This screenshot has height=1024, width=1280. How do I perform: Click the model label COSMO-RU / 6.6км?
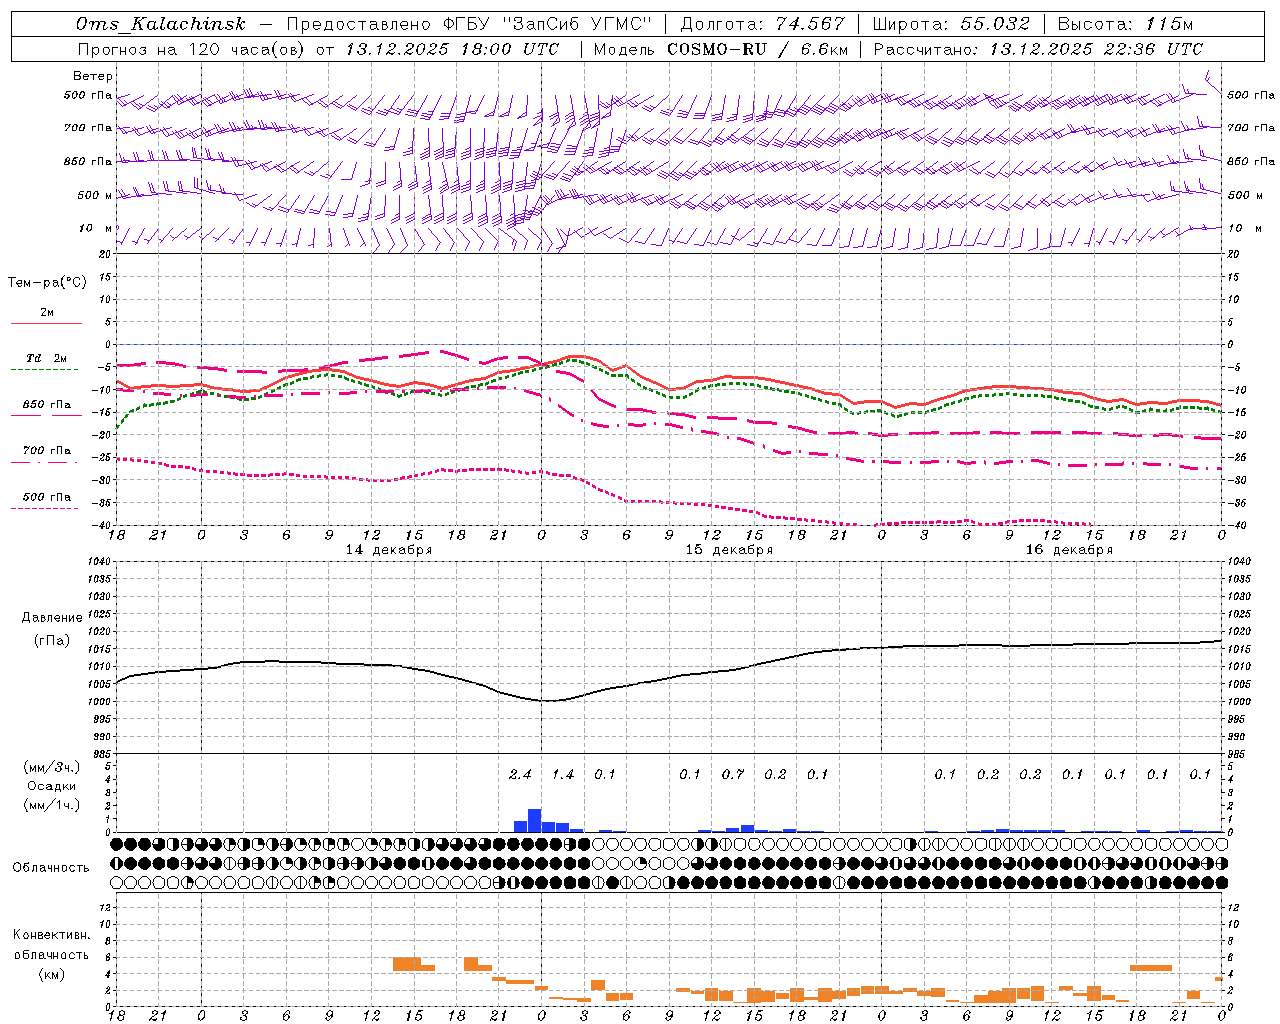(x=758, y=49)
